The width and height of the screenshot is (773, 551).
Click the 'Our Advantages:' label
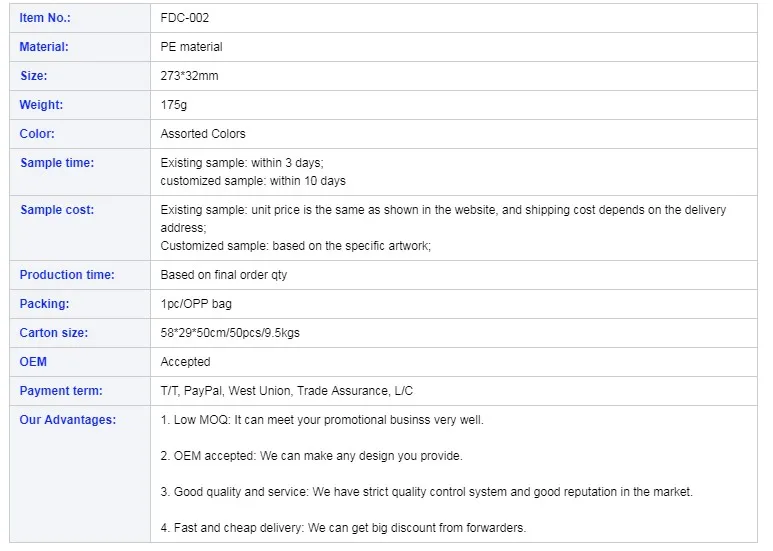pyautogui.click(x=68, y=420)
